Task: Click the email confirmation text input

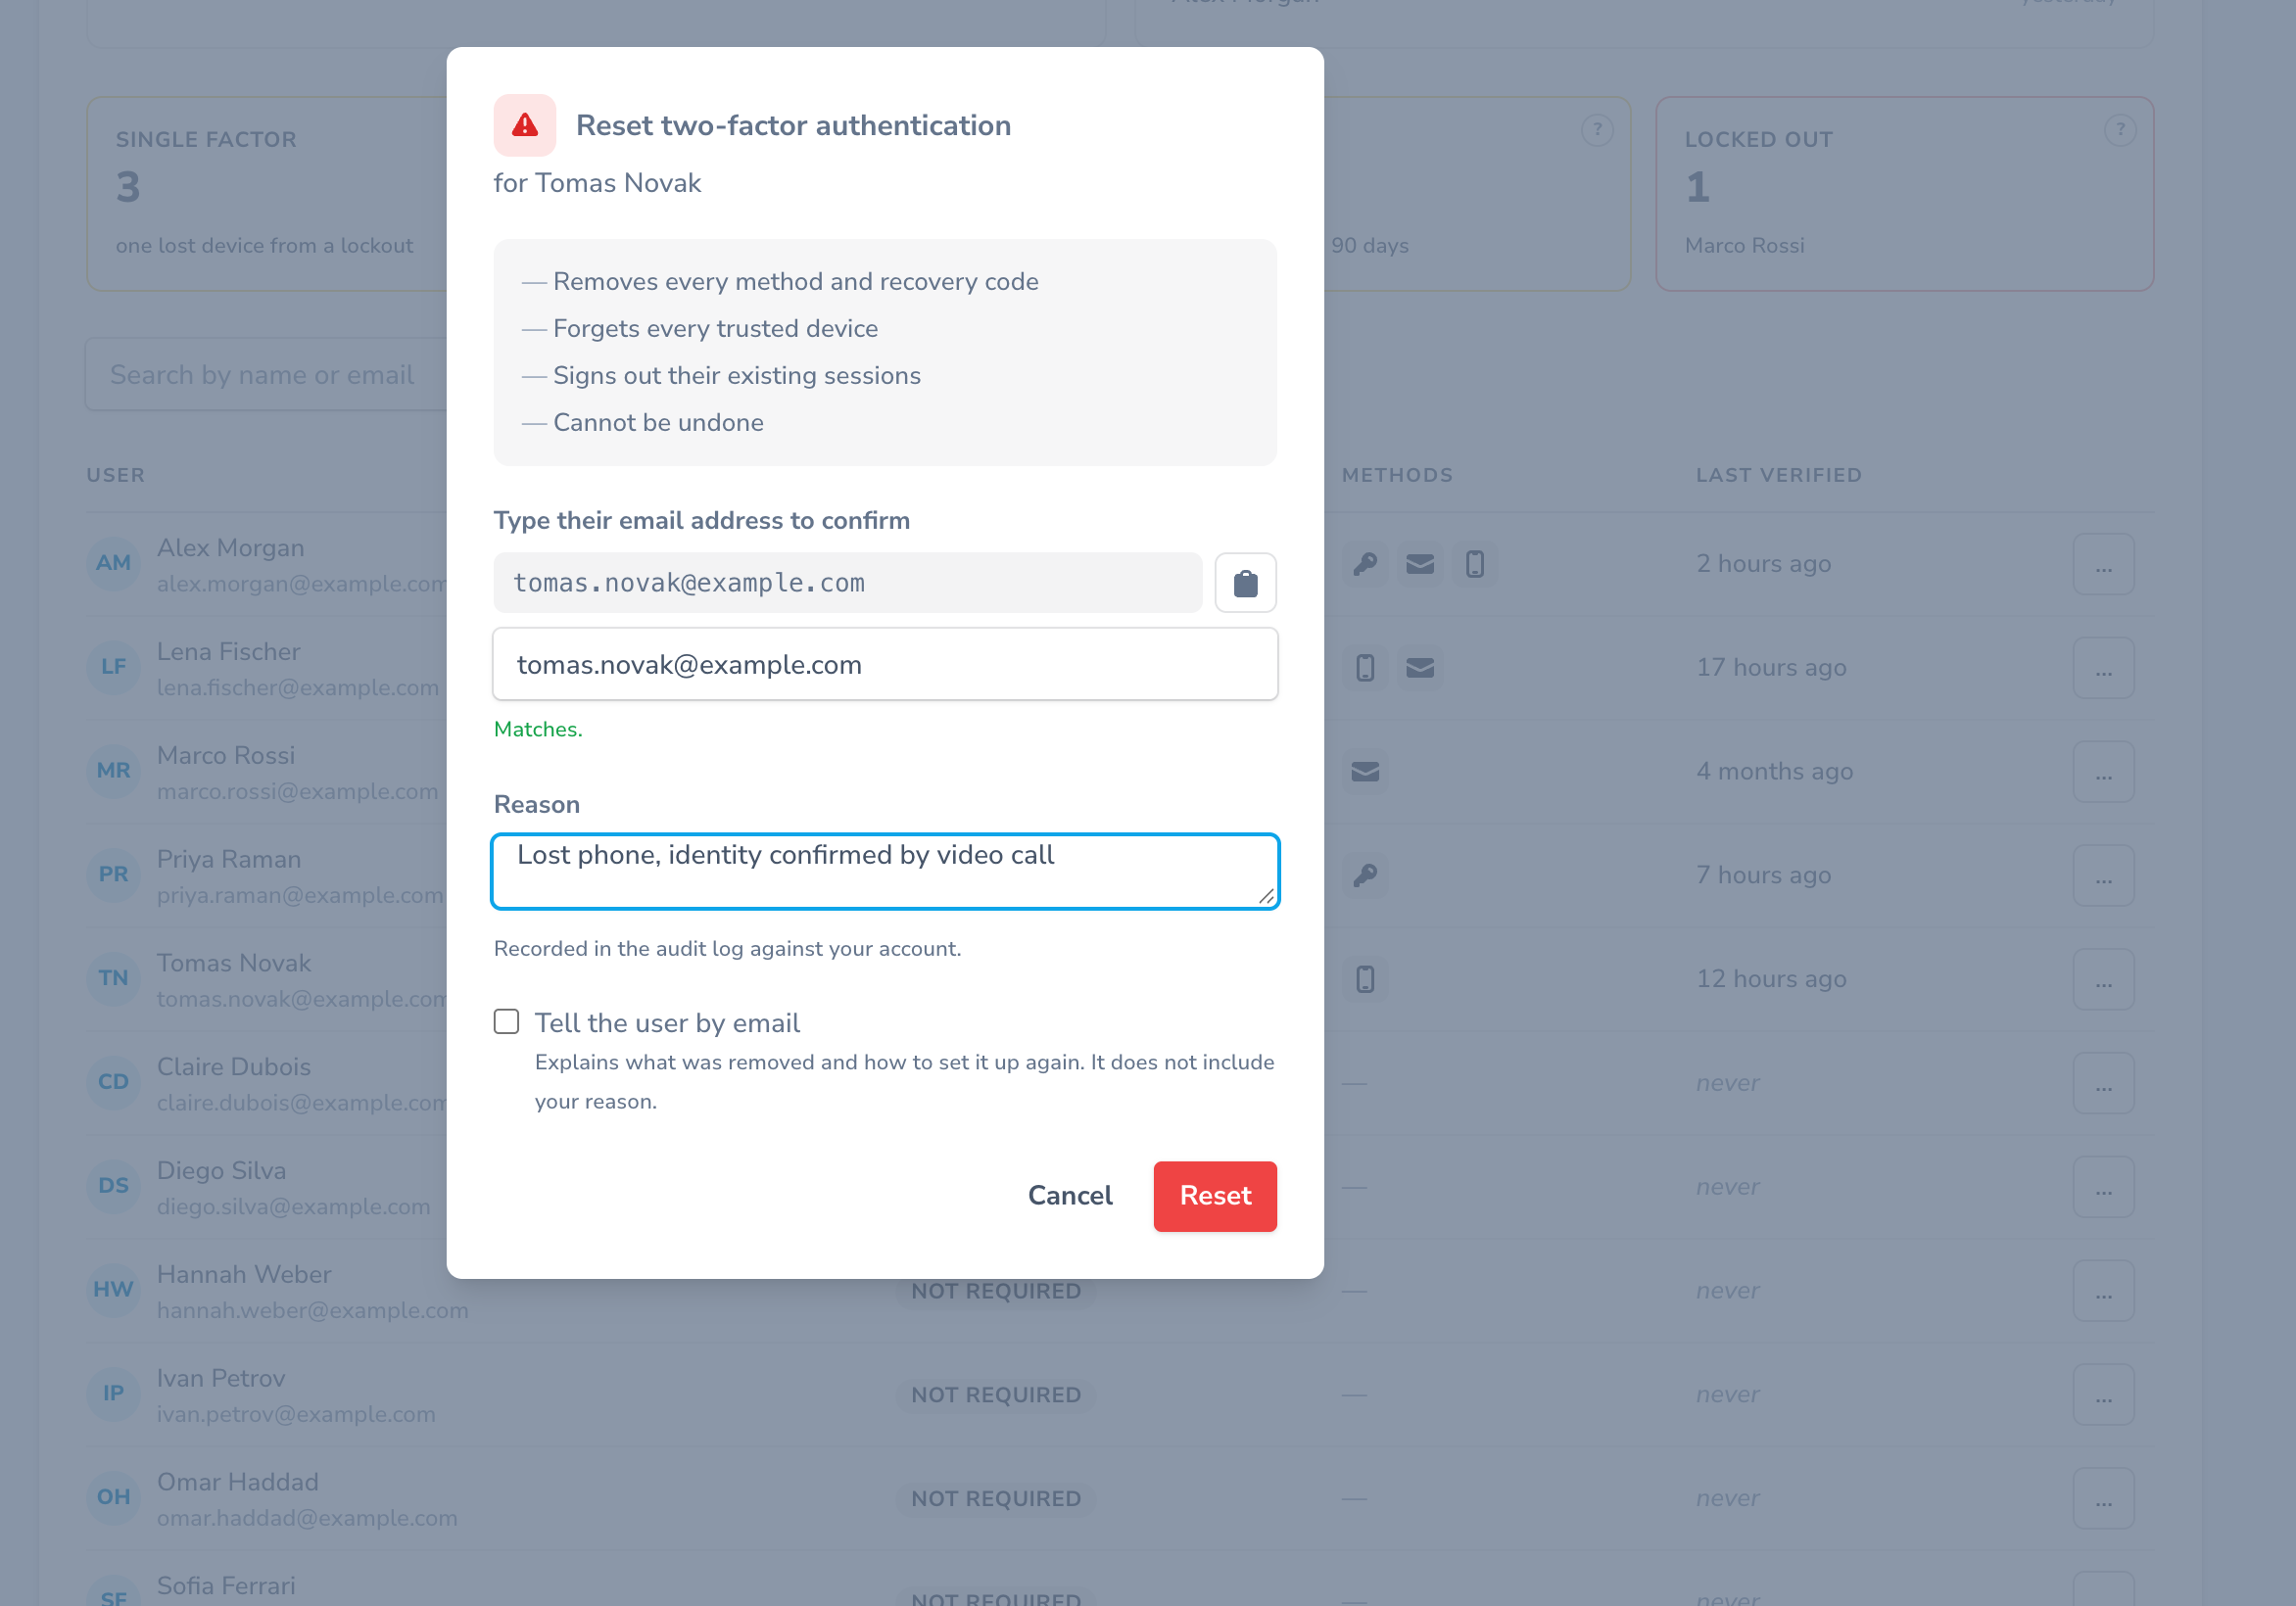Action: [885, 664]
